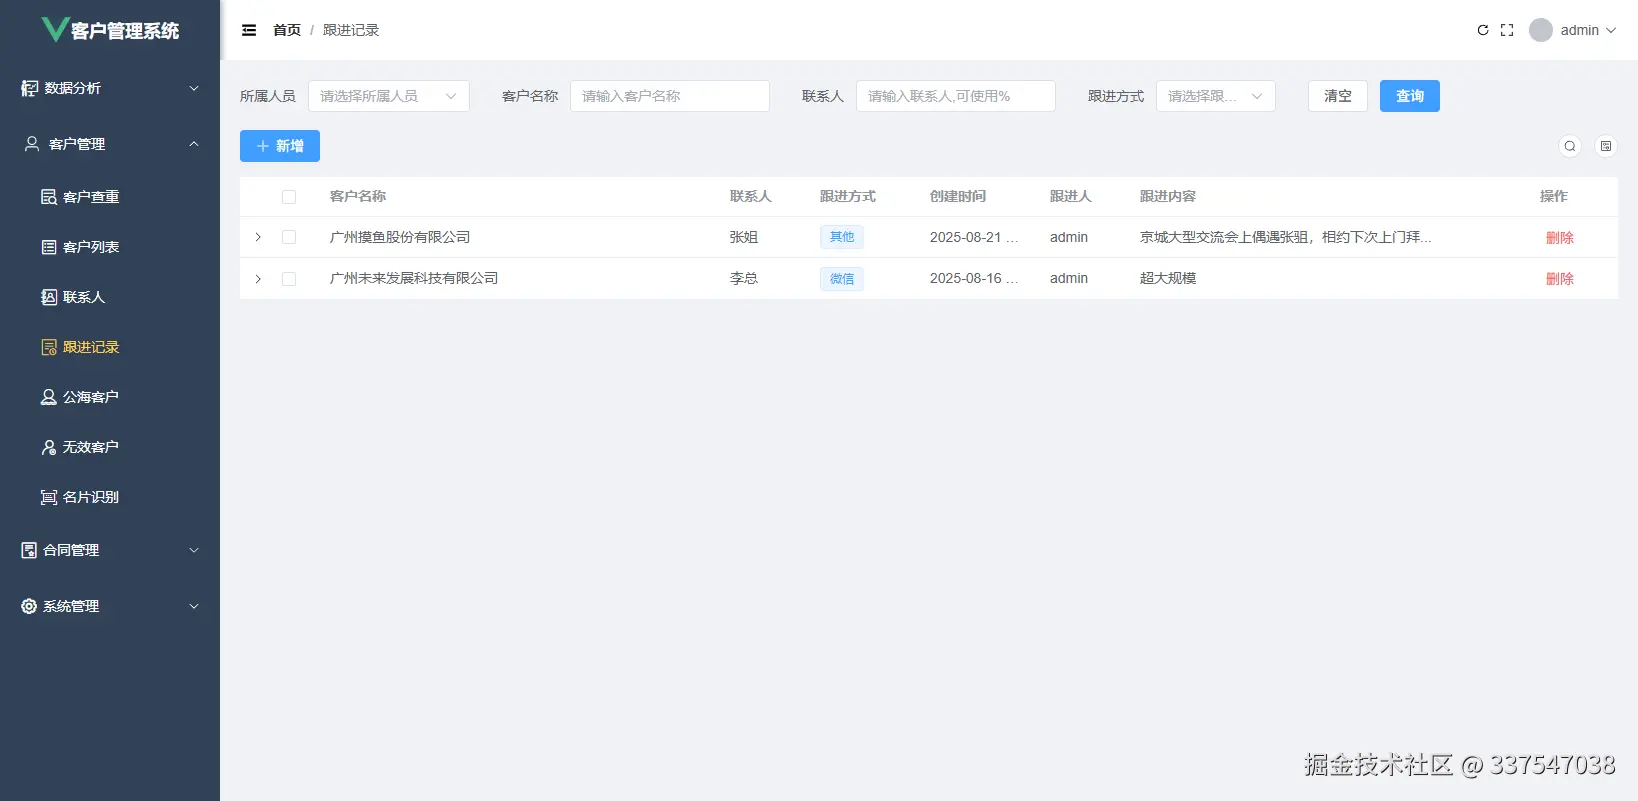Open 名片识别 menu item

pyautogui.click(x=110, y=497)
